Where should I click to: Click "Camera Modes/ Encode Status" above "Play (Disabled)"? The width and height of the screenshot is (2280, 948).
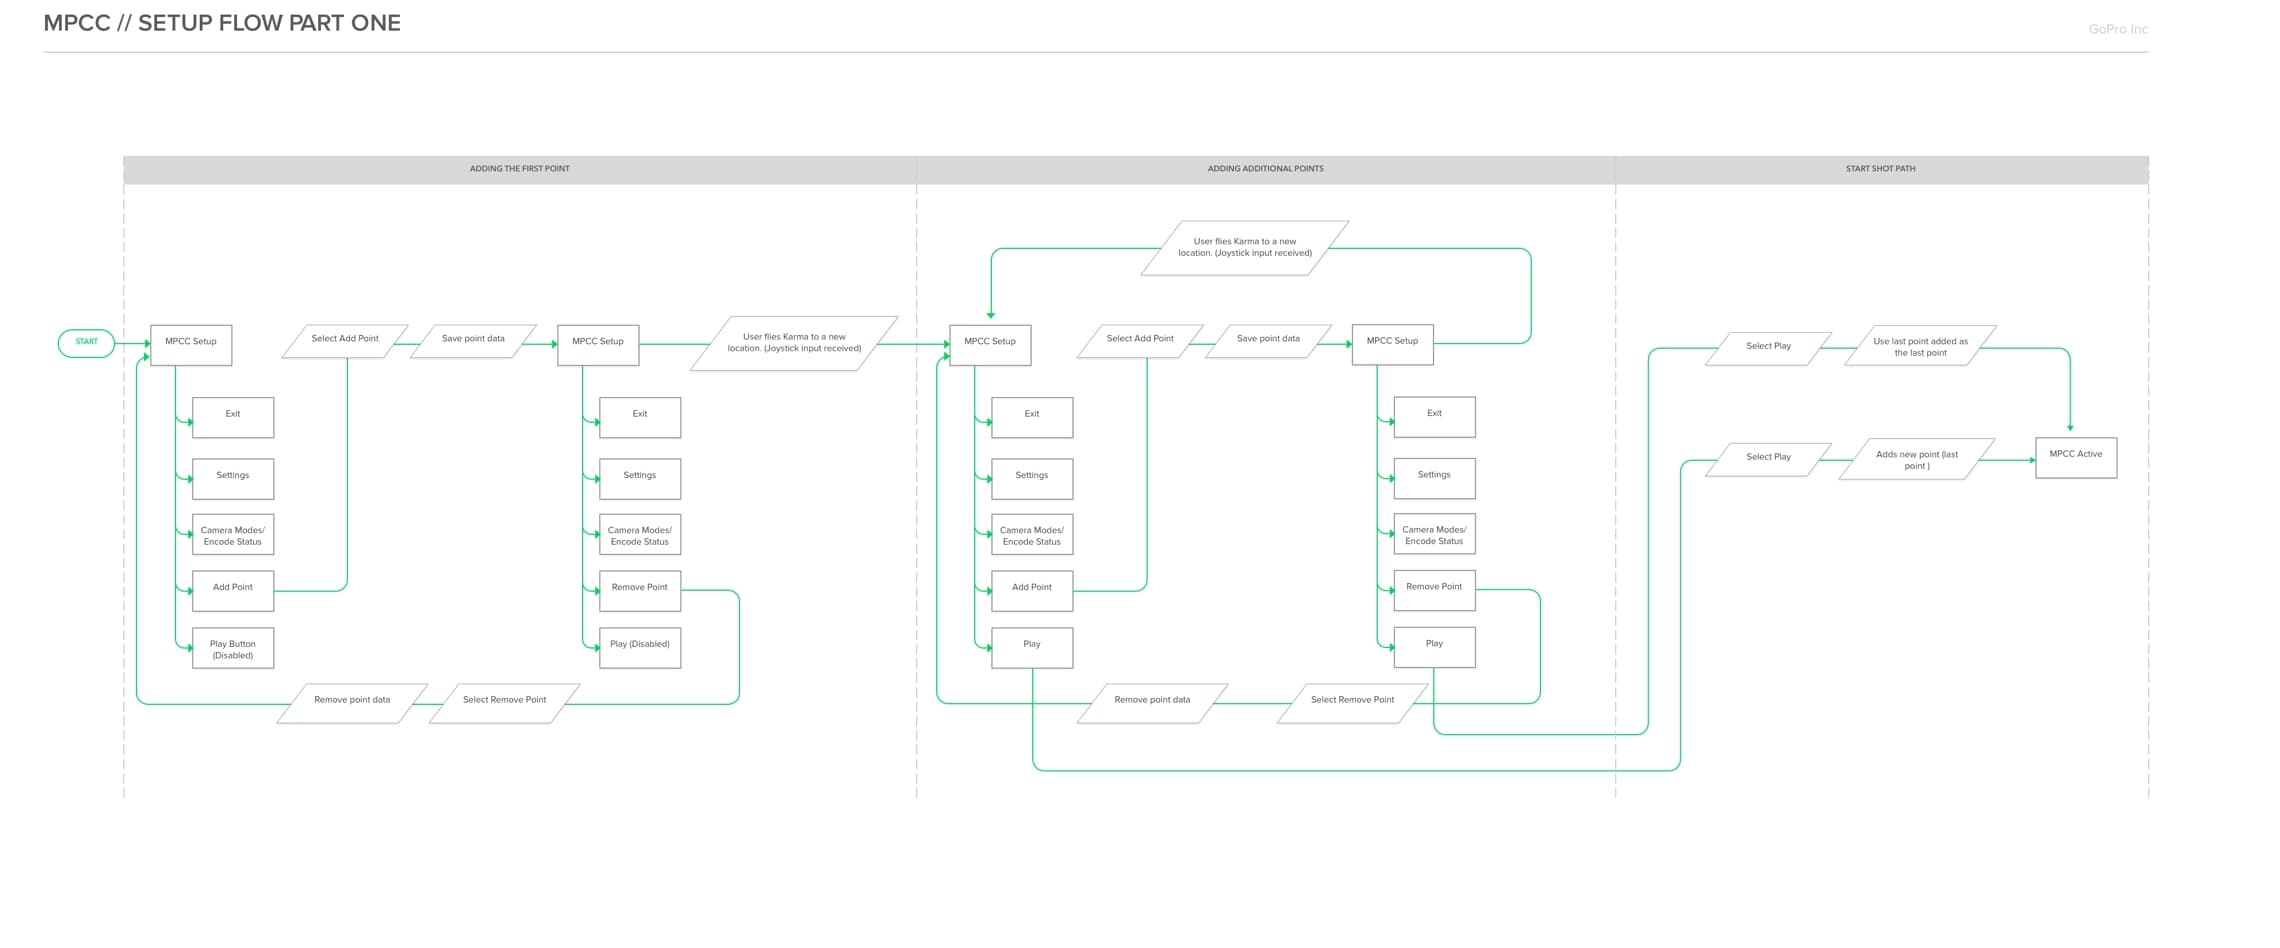640,535
